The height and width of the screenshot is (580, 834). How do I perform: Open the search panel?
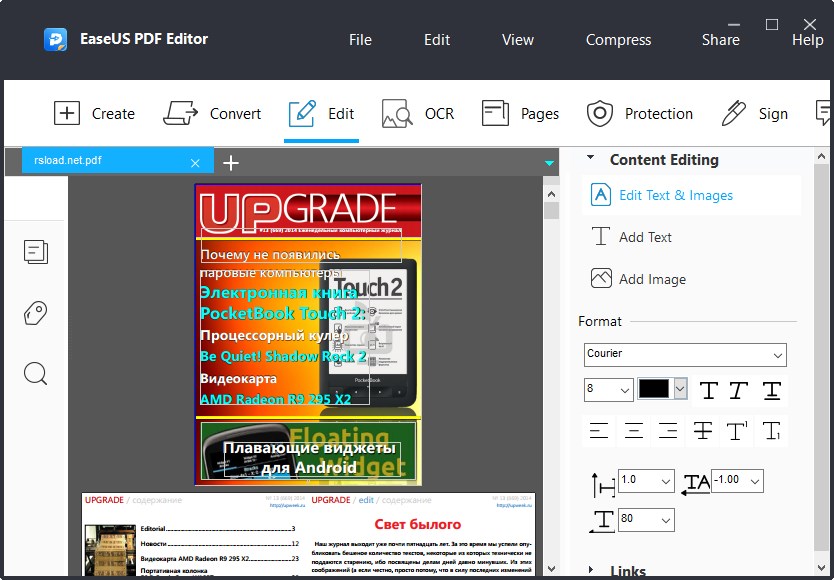pos(35,373)
